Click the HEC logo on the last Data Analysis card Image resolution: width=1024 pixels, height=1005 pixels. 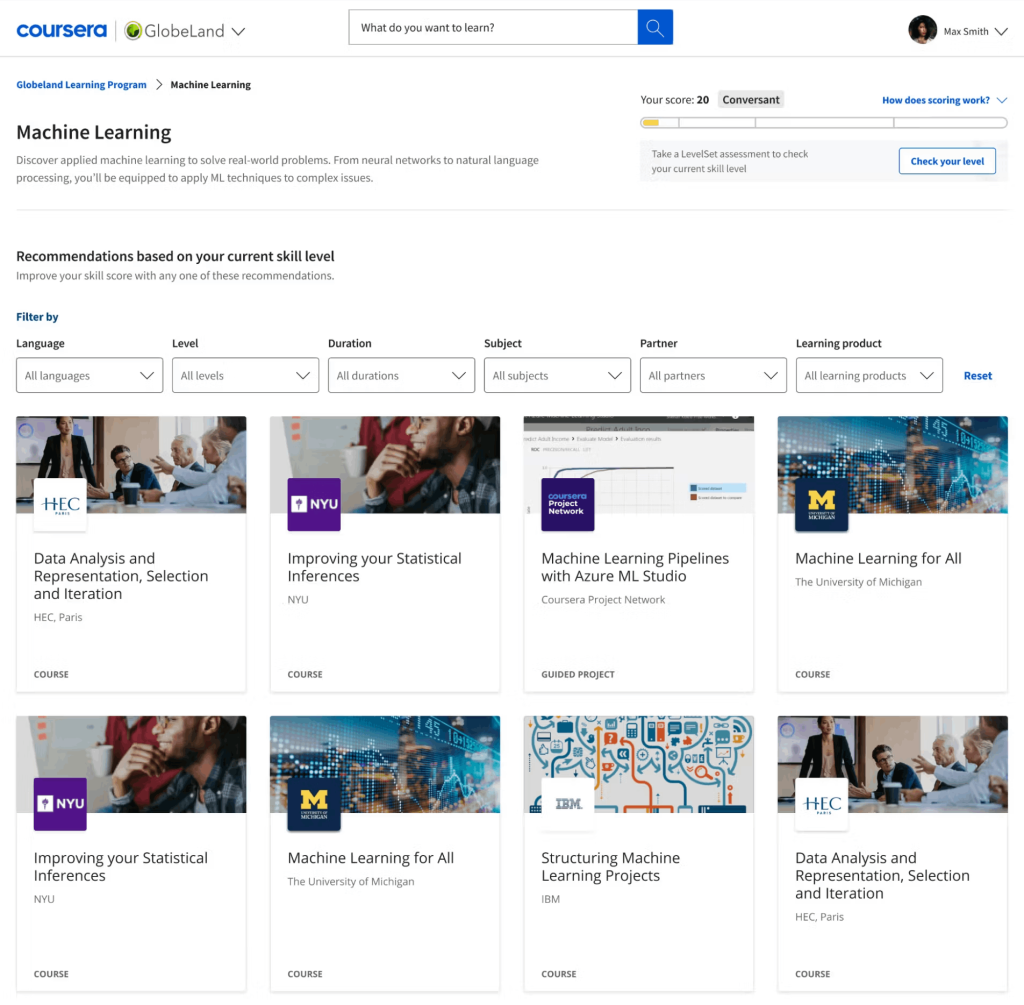(822, 805)
